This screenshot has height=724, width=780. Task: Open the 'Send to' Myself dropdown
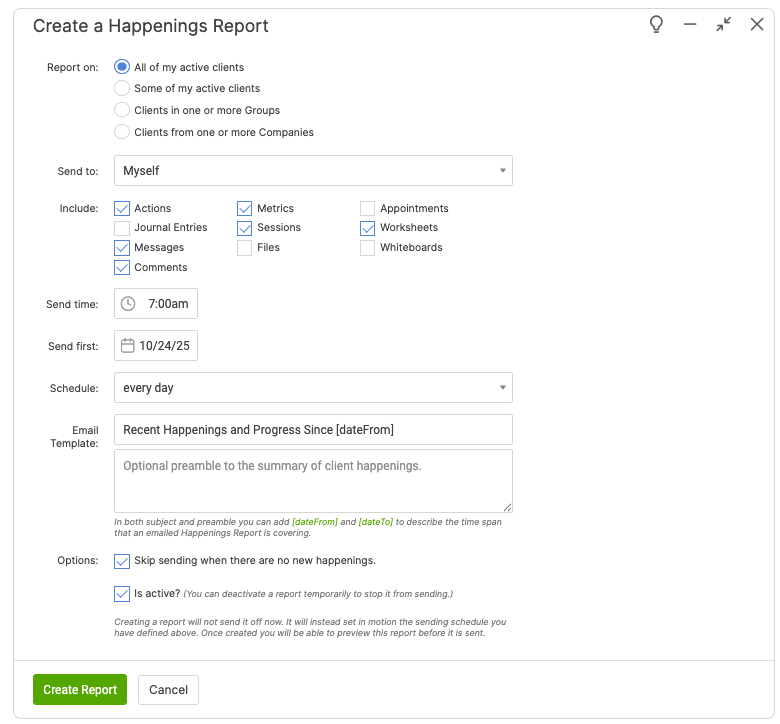coord(313,171)
